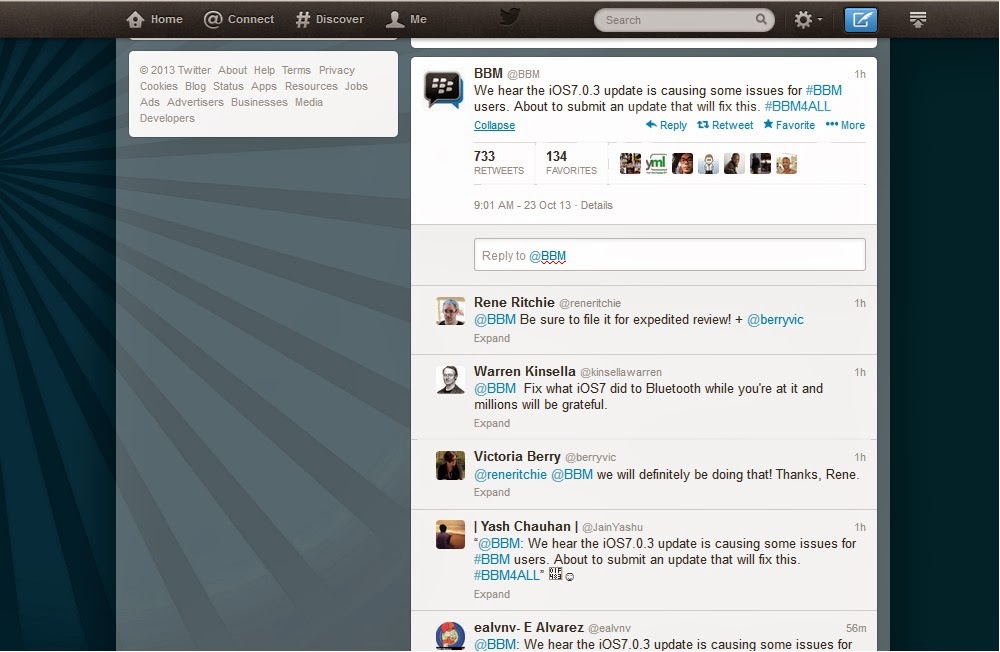Retweet the BBM tweet
This screenshot has width=1000, height=652.
724,125
